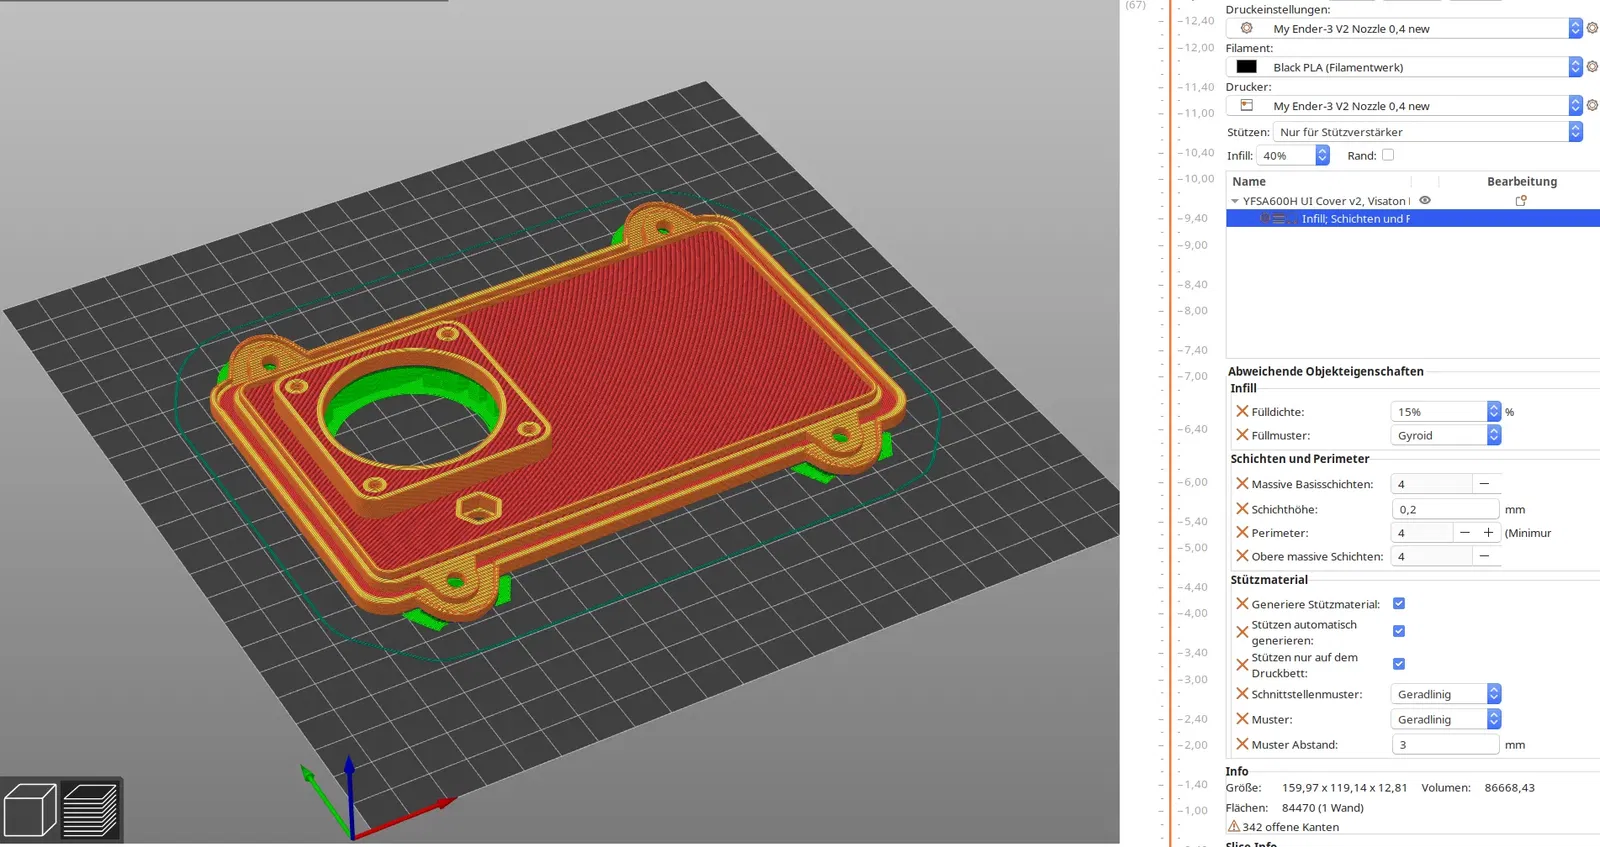Click the 342 offene Kanten warning icon
The width and height of the screenshot is (1600, 847).
1234,826
